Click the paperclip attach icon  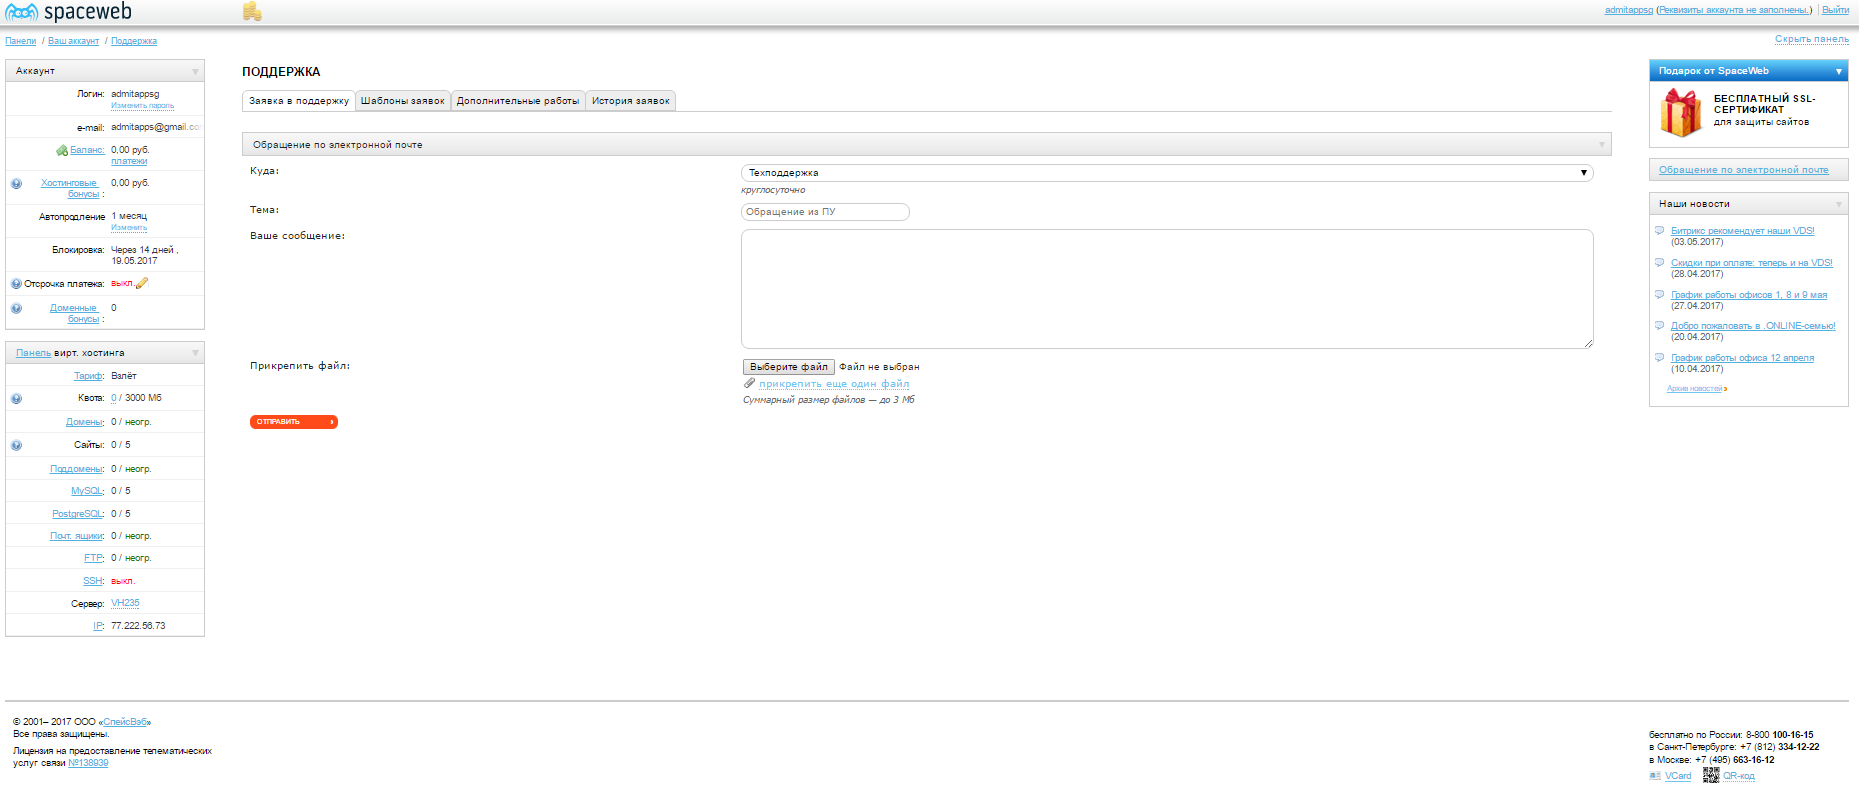pyautogui.click(x=749, y=383)
